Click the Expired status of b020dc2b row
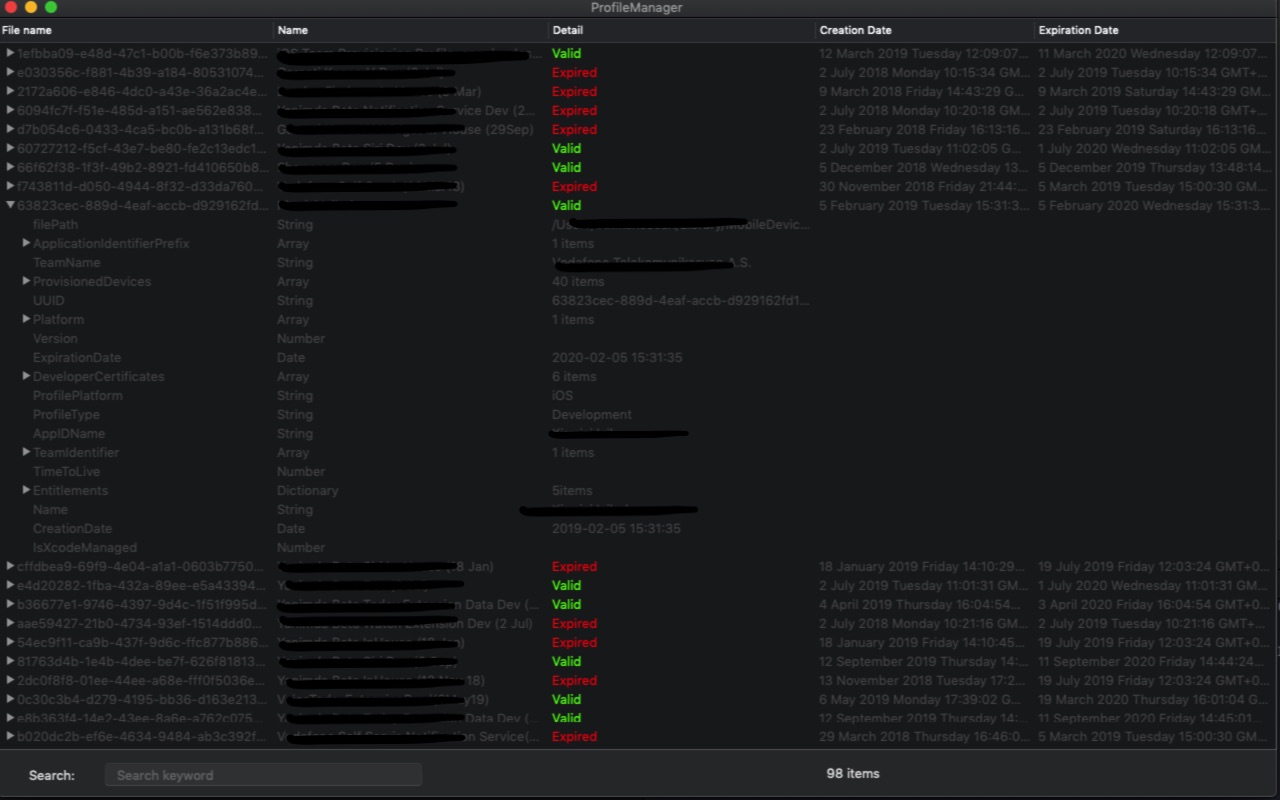 pos(574,736)
